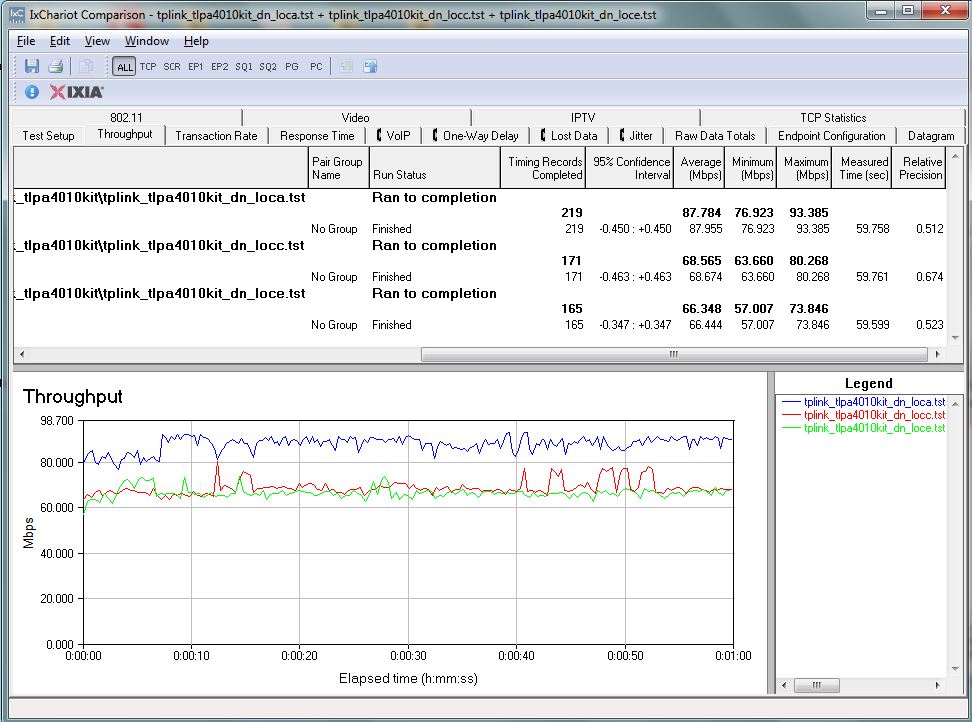Screen dimensions: 972x722
Task: Open the Edit menu
Action: (60, 41)
